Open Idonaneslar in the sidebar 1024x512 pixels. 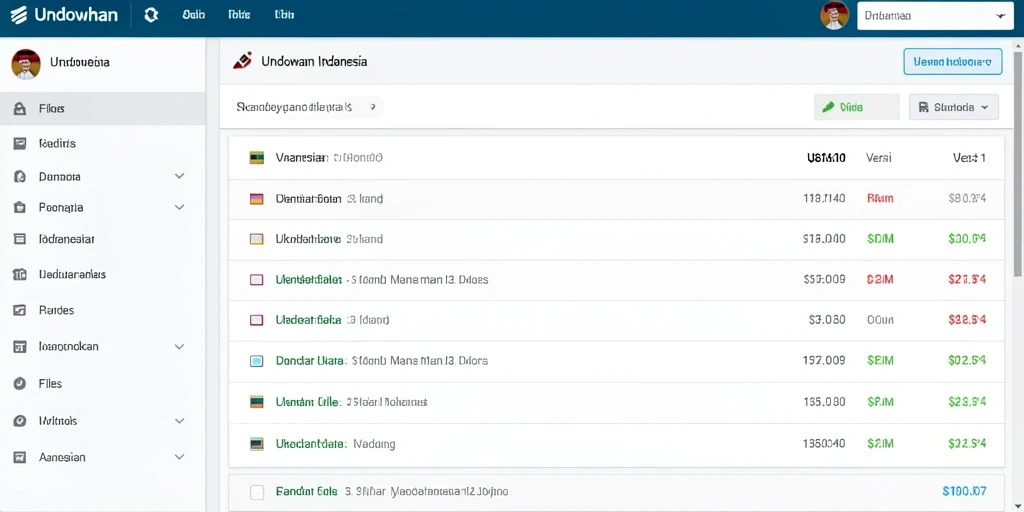point(67,239)
